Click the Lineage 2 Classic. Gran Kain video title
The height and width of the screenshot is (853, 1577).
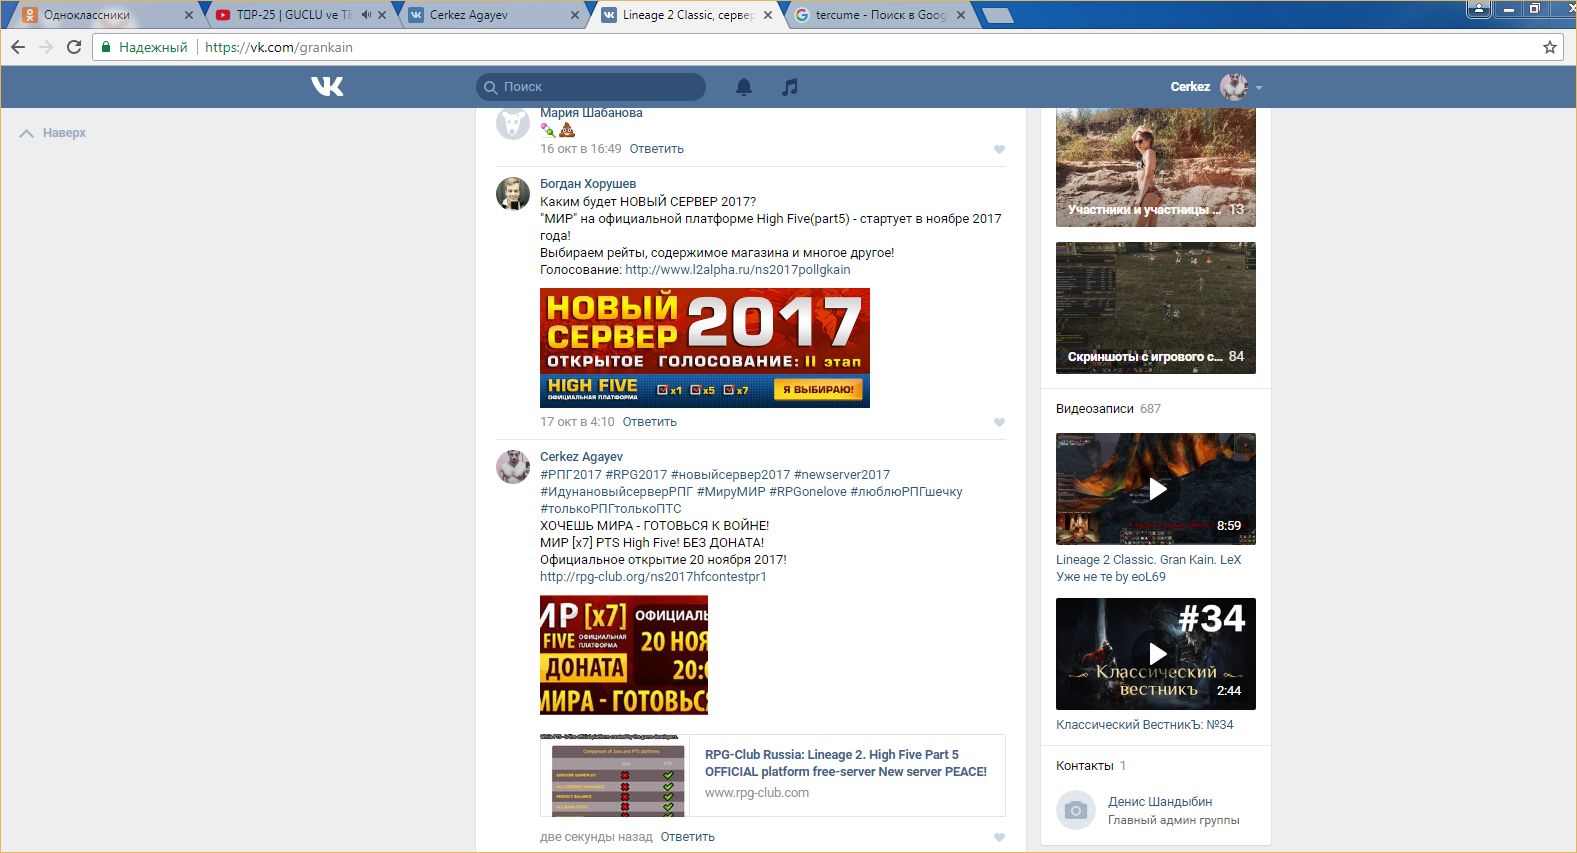(x=1148, y=568)
